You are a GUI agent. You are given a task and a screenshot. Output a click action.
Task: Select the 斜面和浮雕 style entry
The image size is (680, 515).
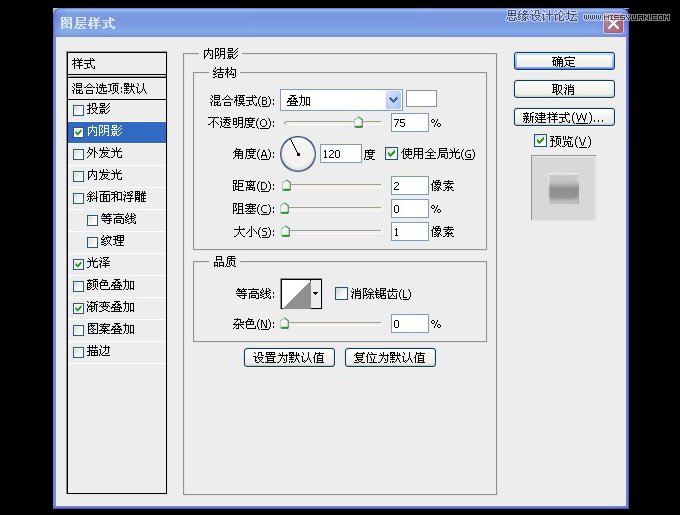tap(117, 198)
